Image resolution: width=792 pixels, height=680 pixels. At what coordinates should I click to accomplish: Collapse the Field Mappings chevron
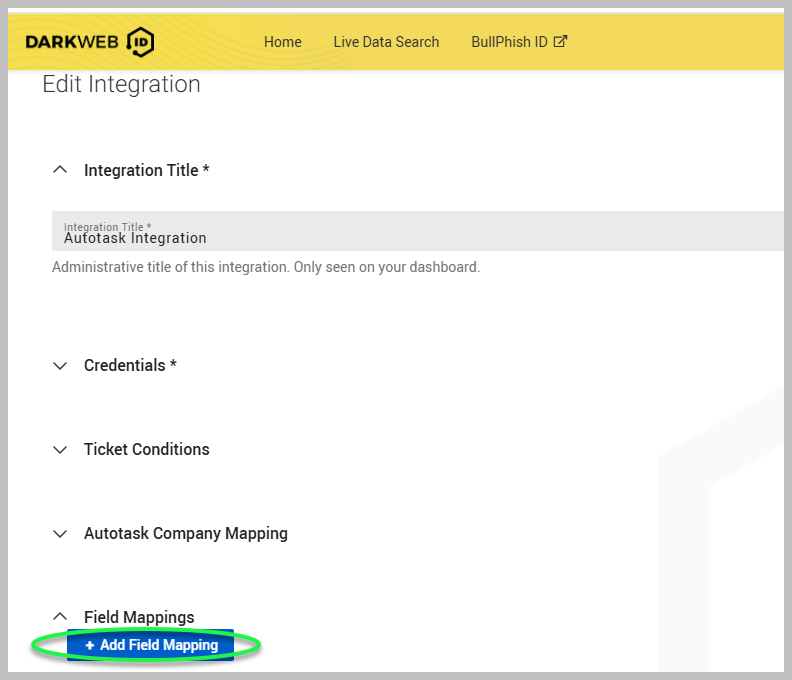tap(60, 616)
